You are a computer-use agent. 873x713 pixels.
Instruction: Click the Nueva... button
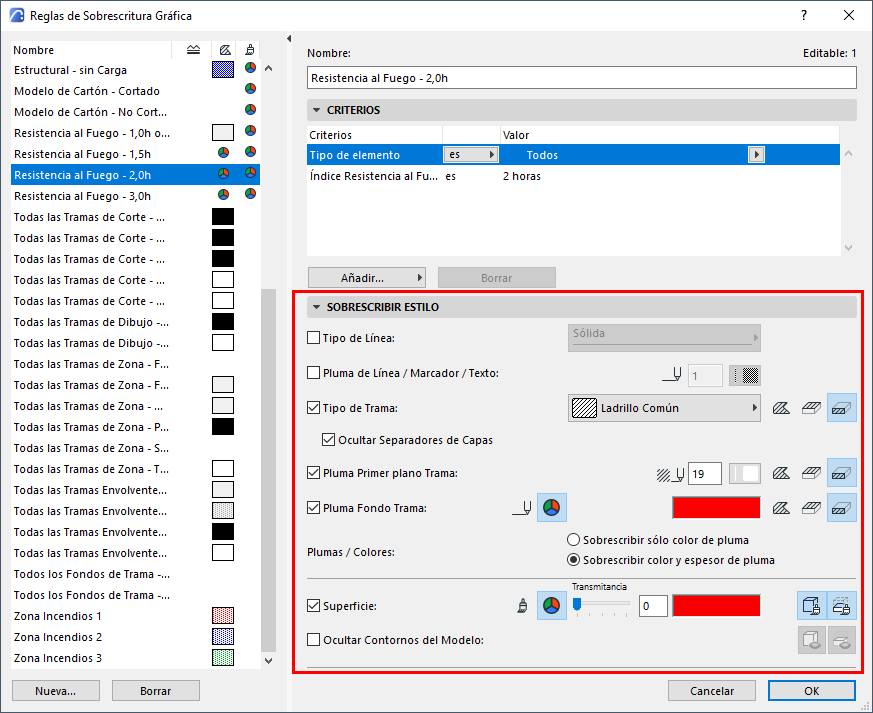pyautogui.click(x=56, y=691)
